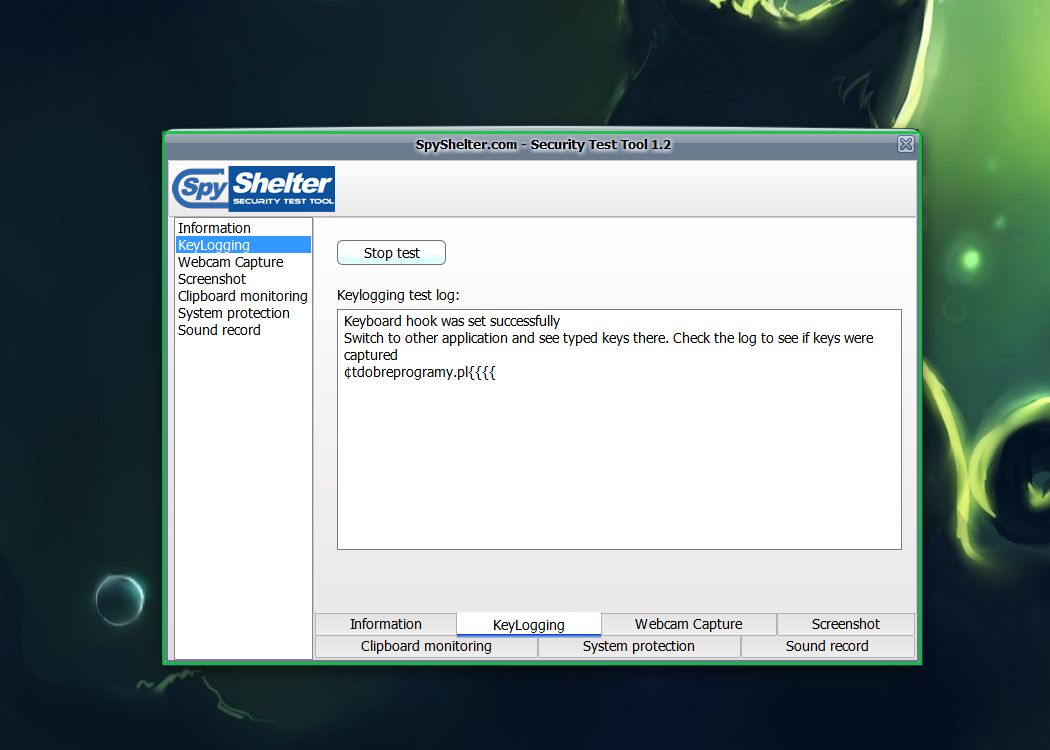Go to Clipboard monitoring bottom tab
1050x750 pixels.
coord(426,646)
